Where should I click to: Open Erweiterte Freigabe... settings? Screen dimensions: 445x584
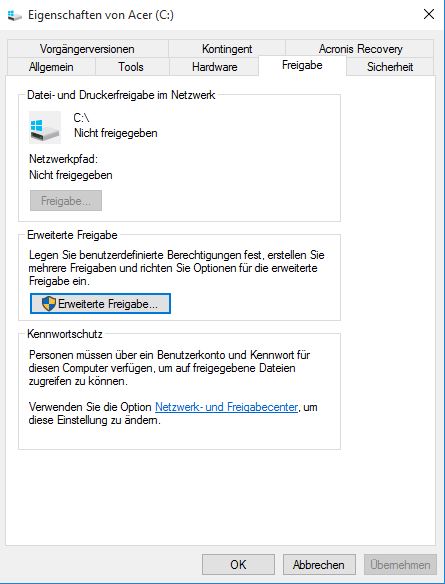tap(100, 304)
